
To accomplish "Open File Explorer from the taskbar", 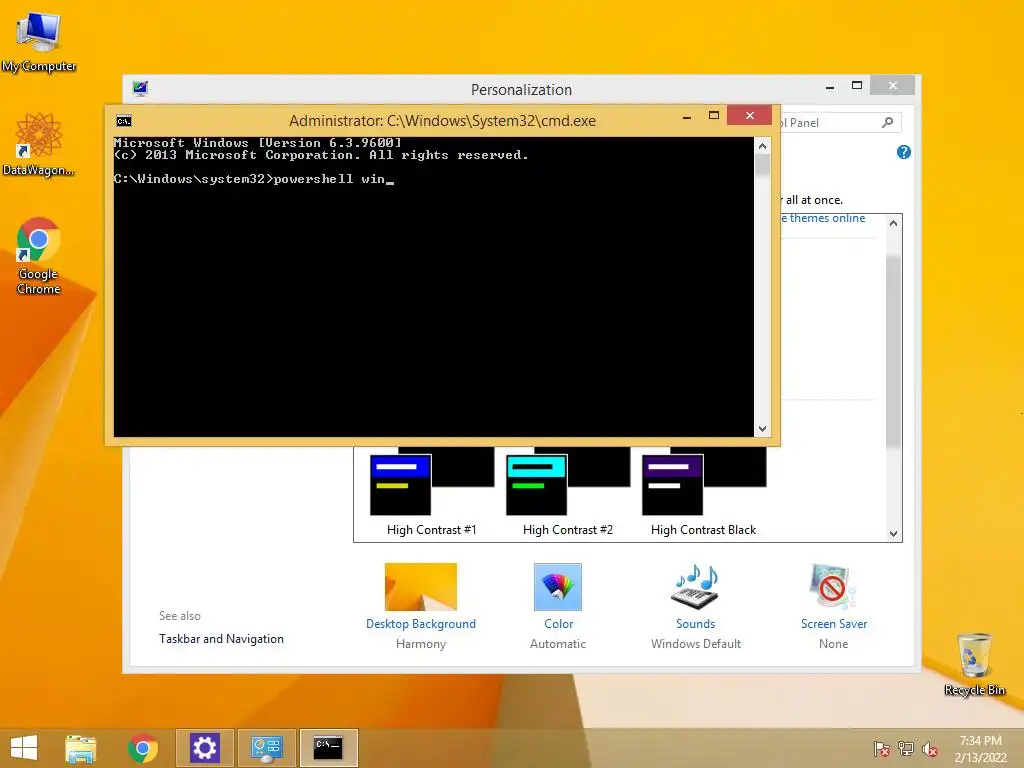I will [x=80, y=748].
